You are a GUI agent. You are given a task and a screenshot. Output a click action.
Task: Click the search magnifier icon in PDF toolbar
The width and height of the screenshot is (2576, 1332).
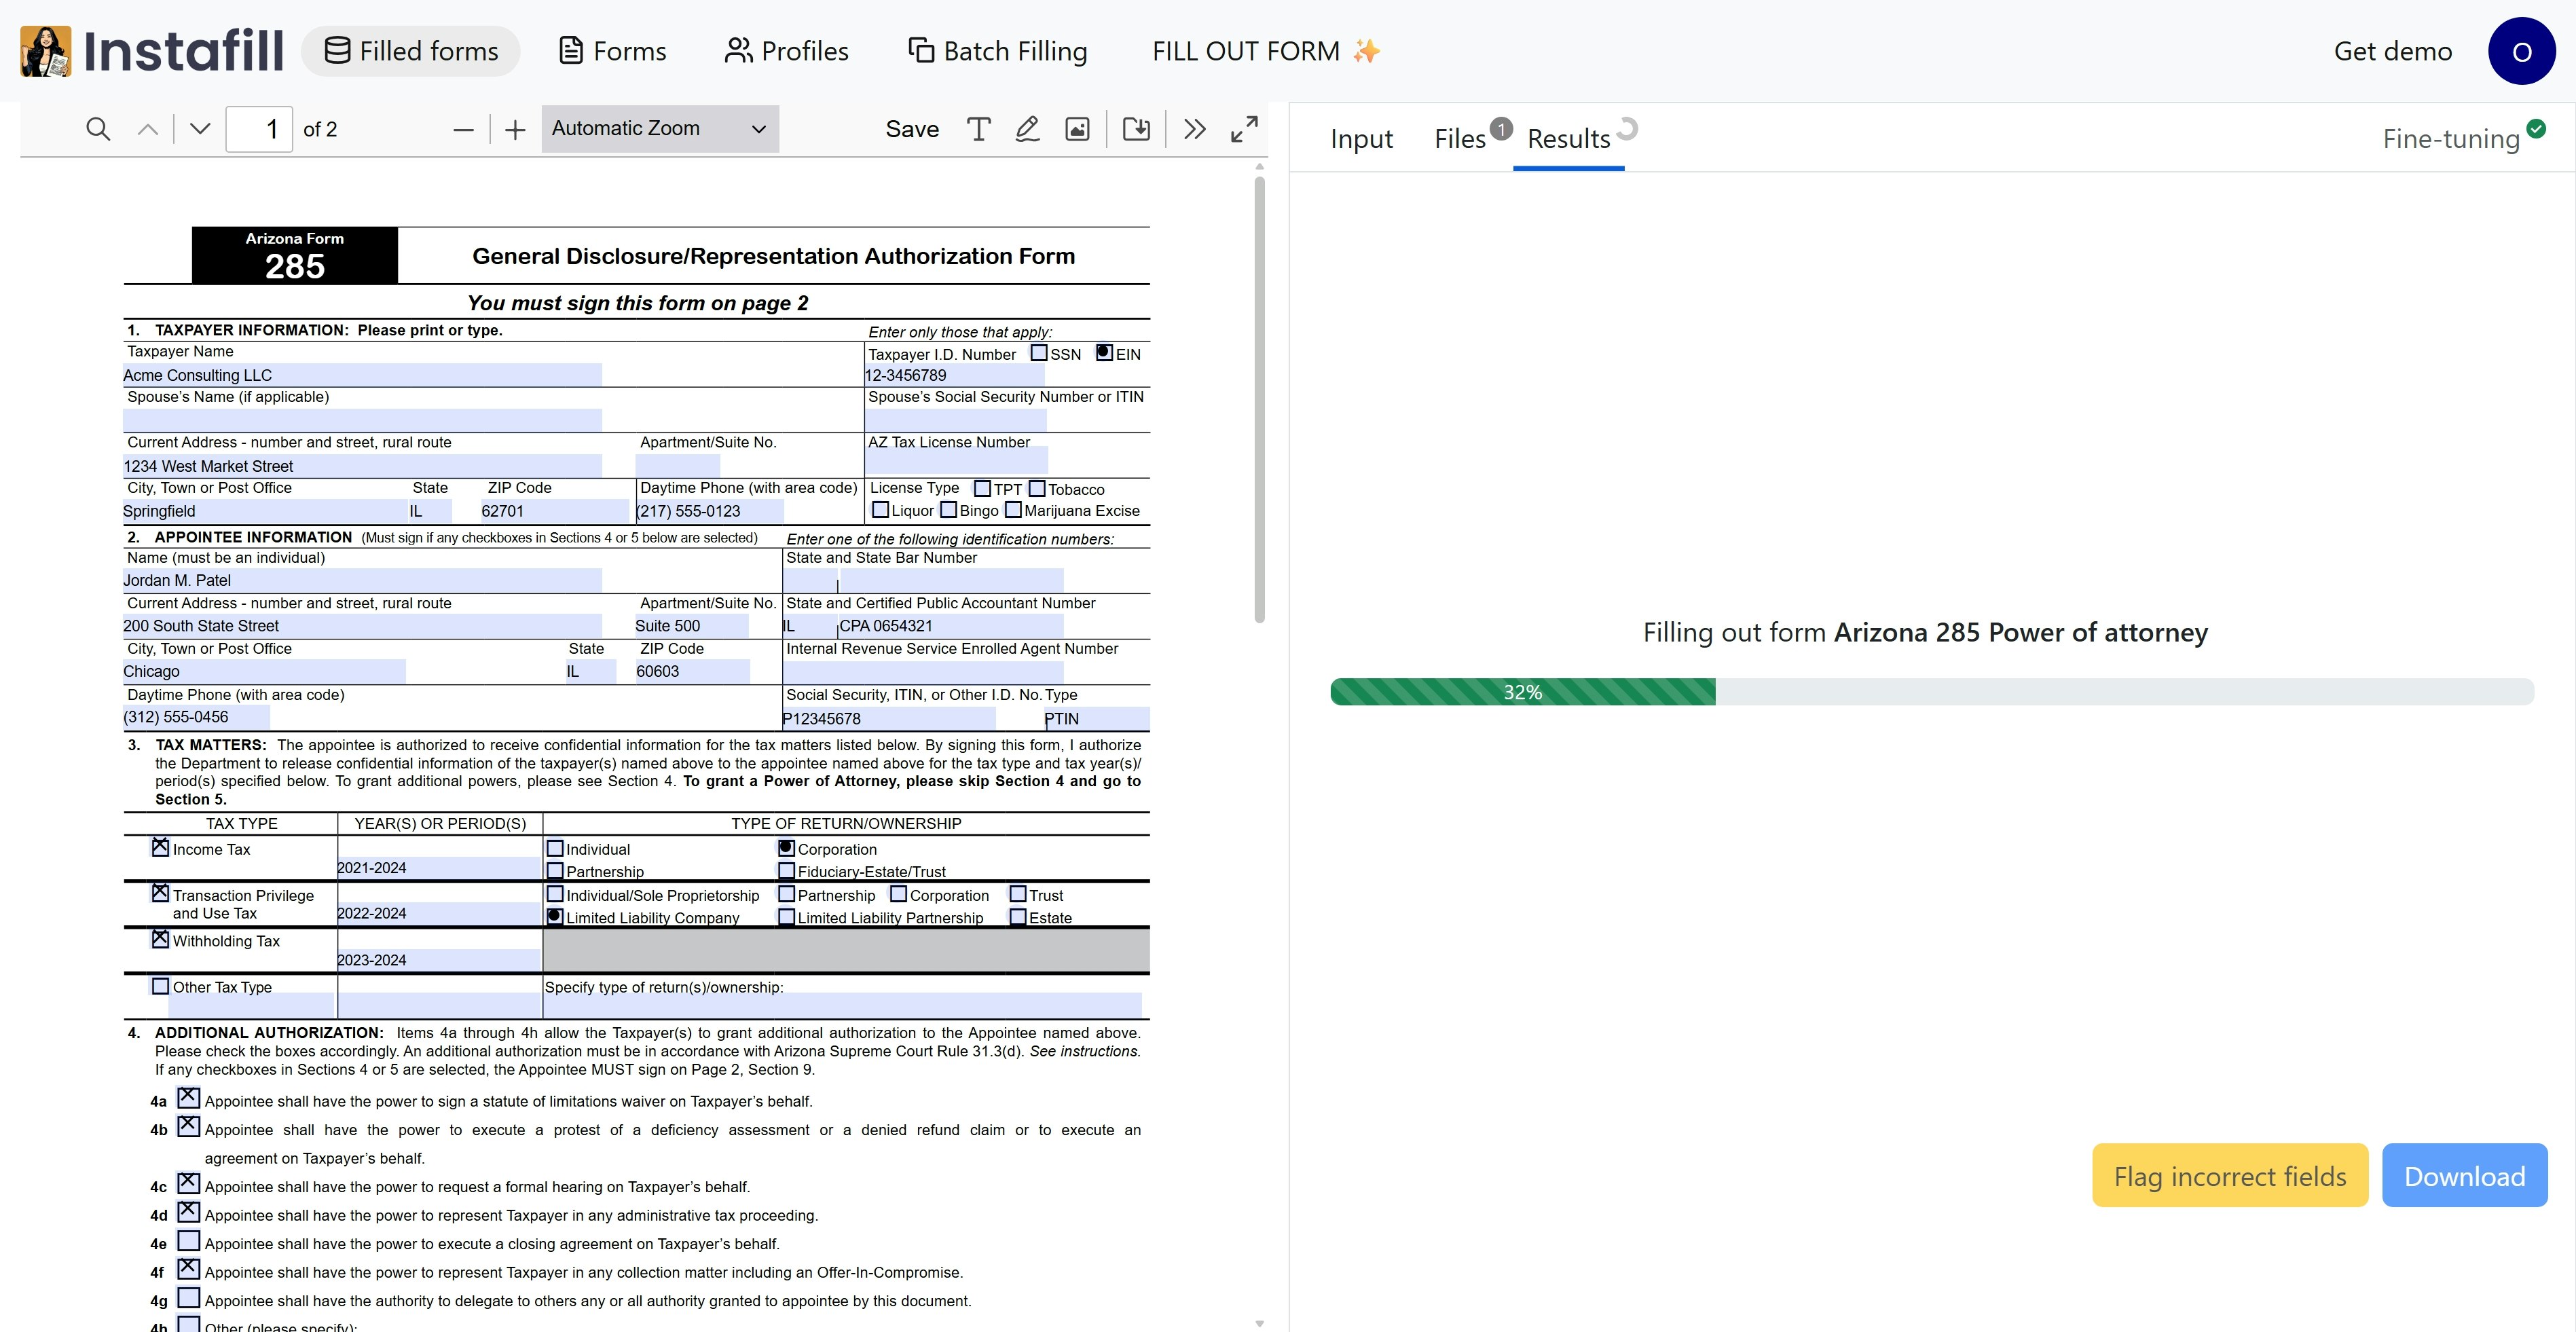coord(98,129)
